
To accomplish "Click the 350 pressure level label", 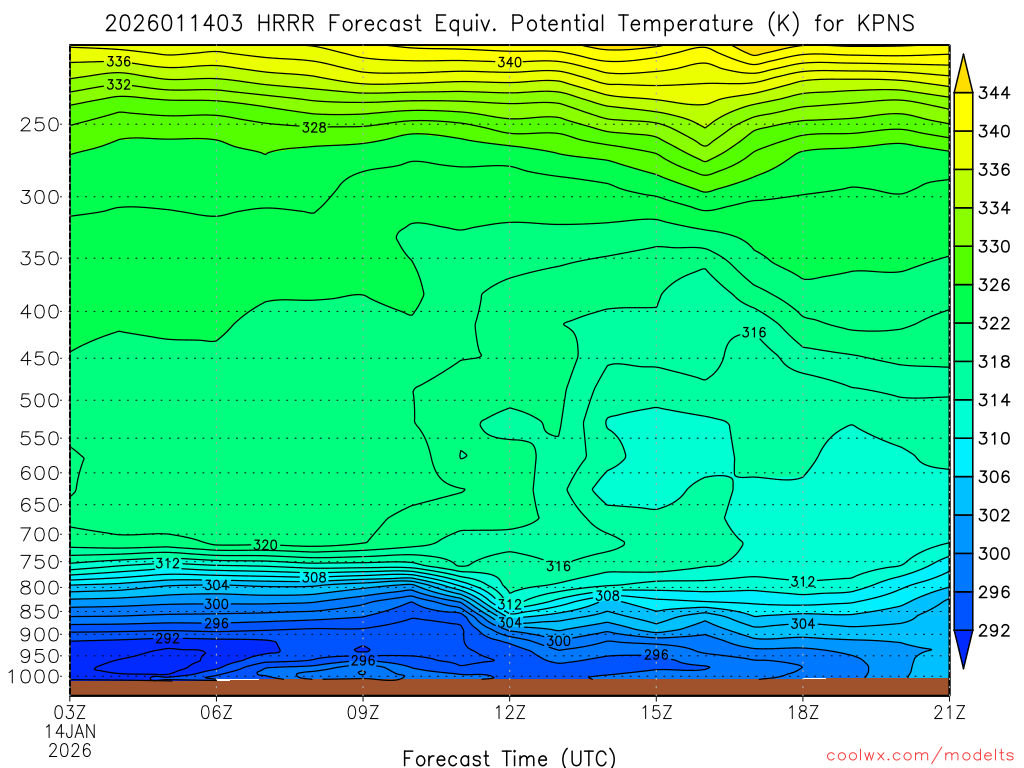I will click(40, 258).
